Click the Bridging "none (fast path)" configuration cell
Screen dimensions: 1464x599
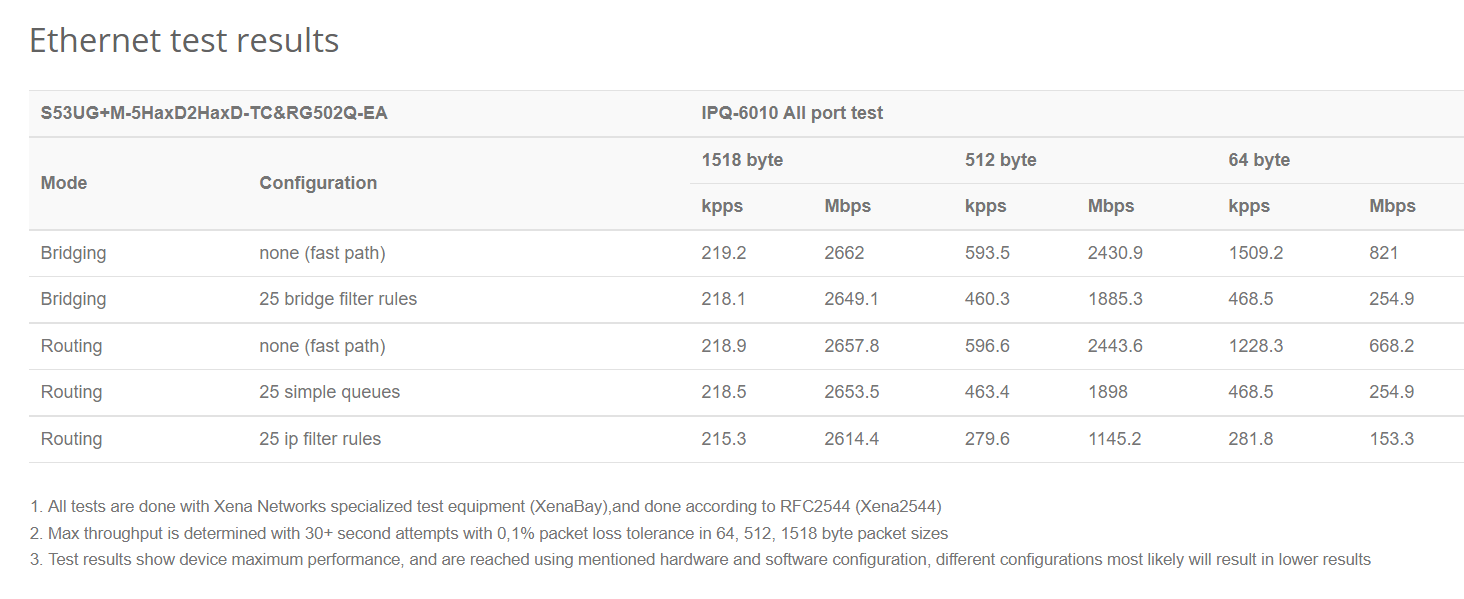pyautogui.click(x=322, y=253)
